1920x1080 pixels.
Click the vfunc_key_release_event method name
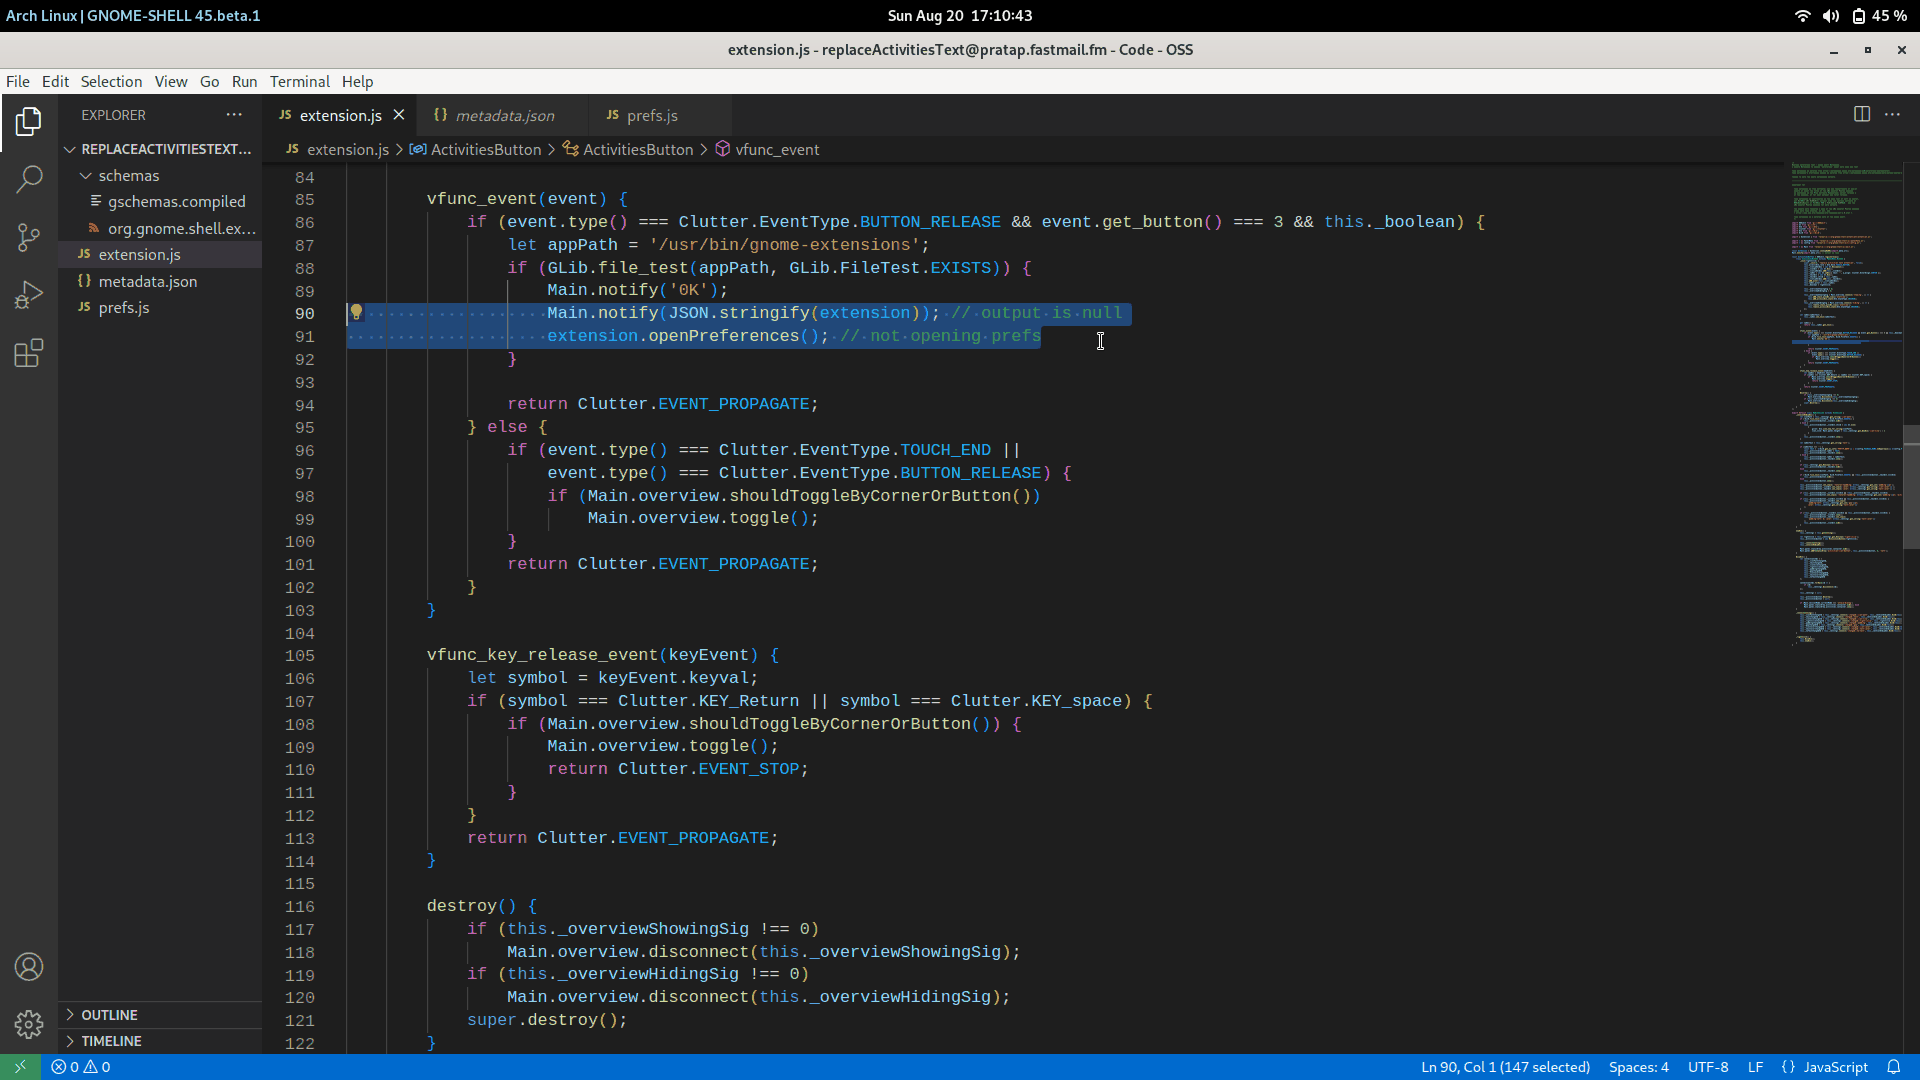coord(542,655)
